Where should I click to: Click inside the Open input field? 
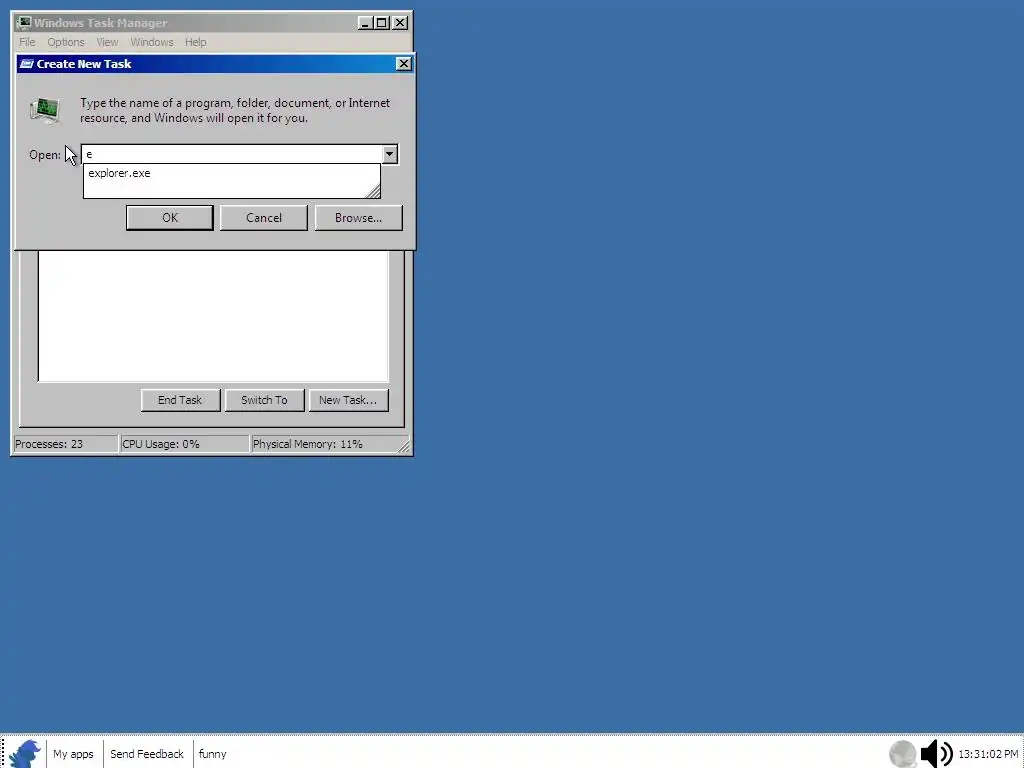pyautogui.click(x=232, y=154)
